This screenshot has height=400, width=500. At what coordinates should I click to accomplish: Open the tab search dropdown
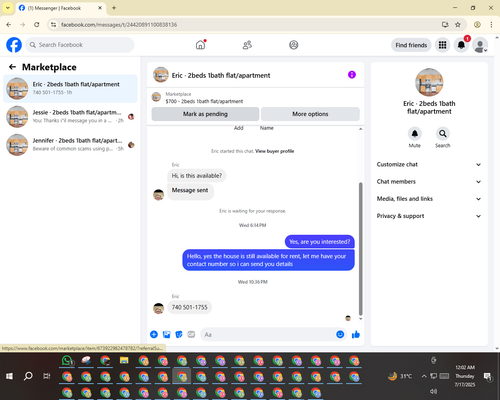pos(8,8)
